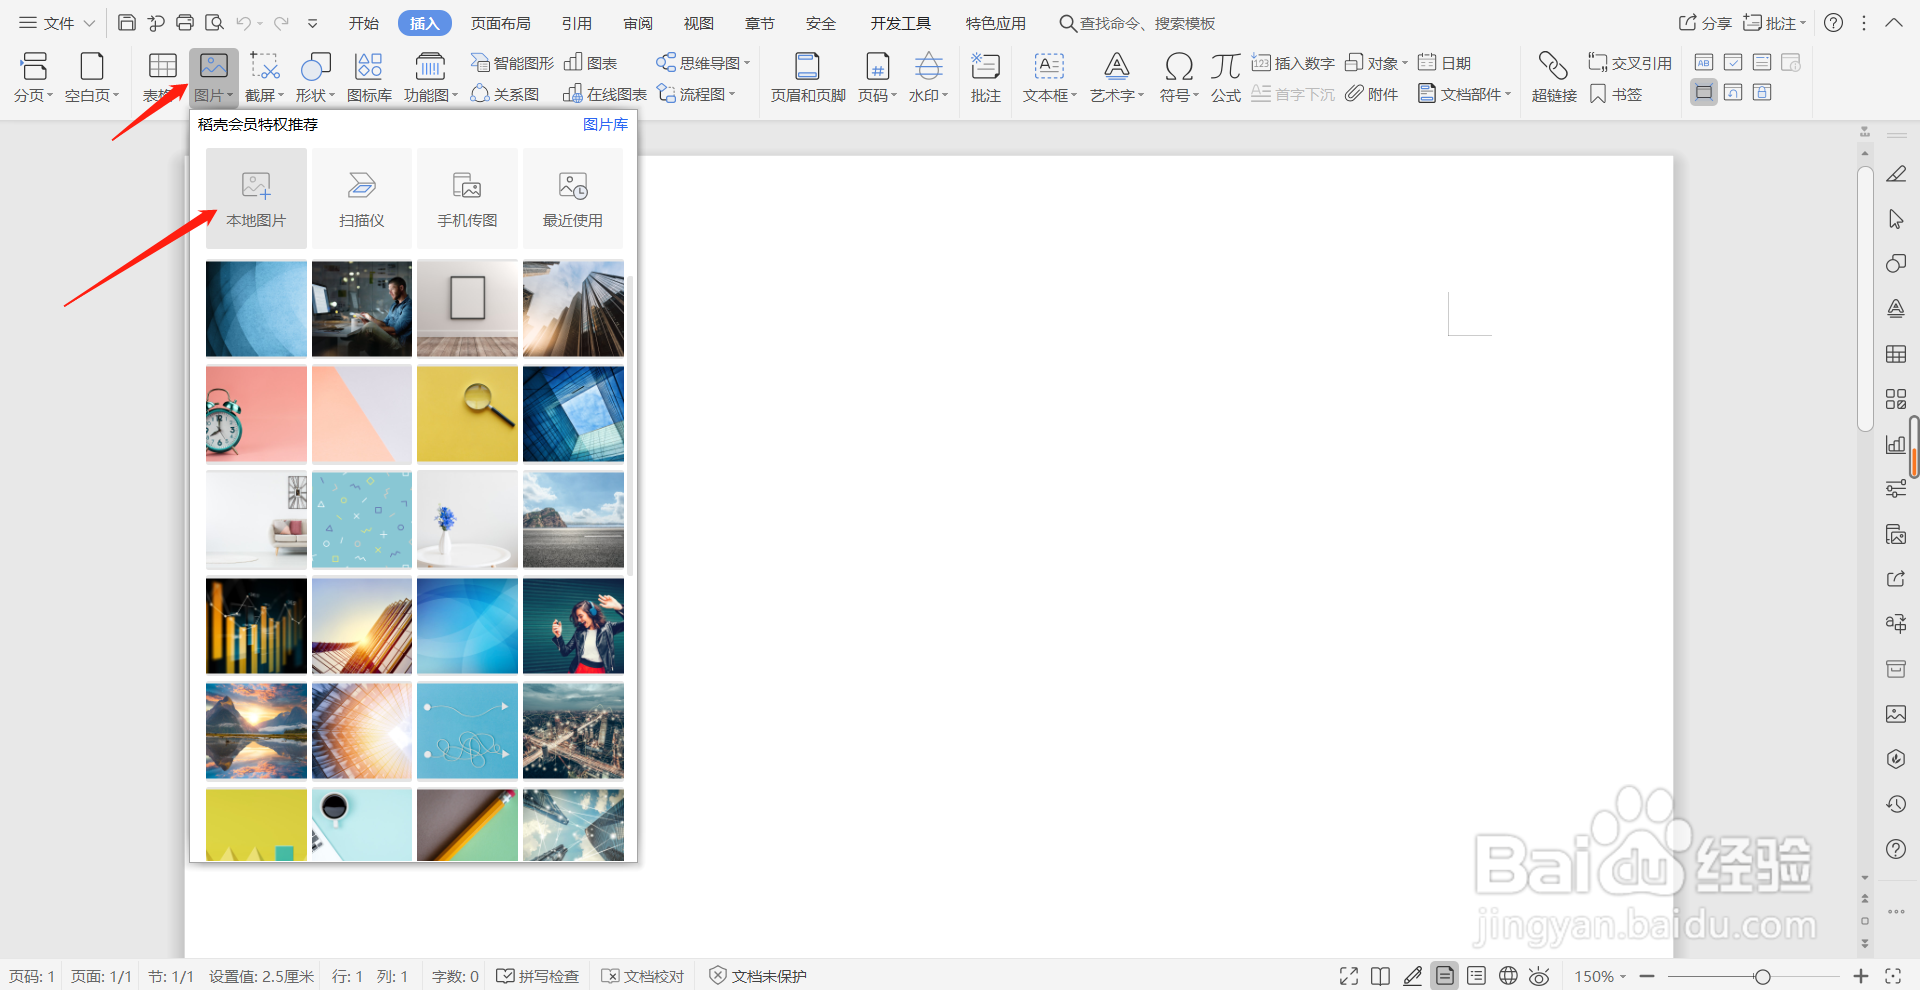The image size is (1920, 990).
Task: Open the 开发工具 tab
Action: (901, 23)
